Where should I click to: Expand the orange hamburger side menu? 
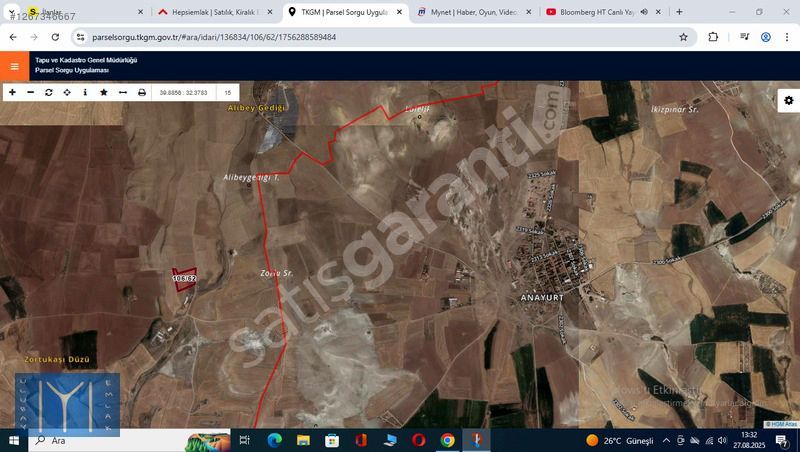click(14, 66)
